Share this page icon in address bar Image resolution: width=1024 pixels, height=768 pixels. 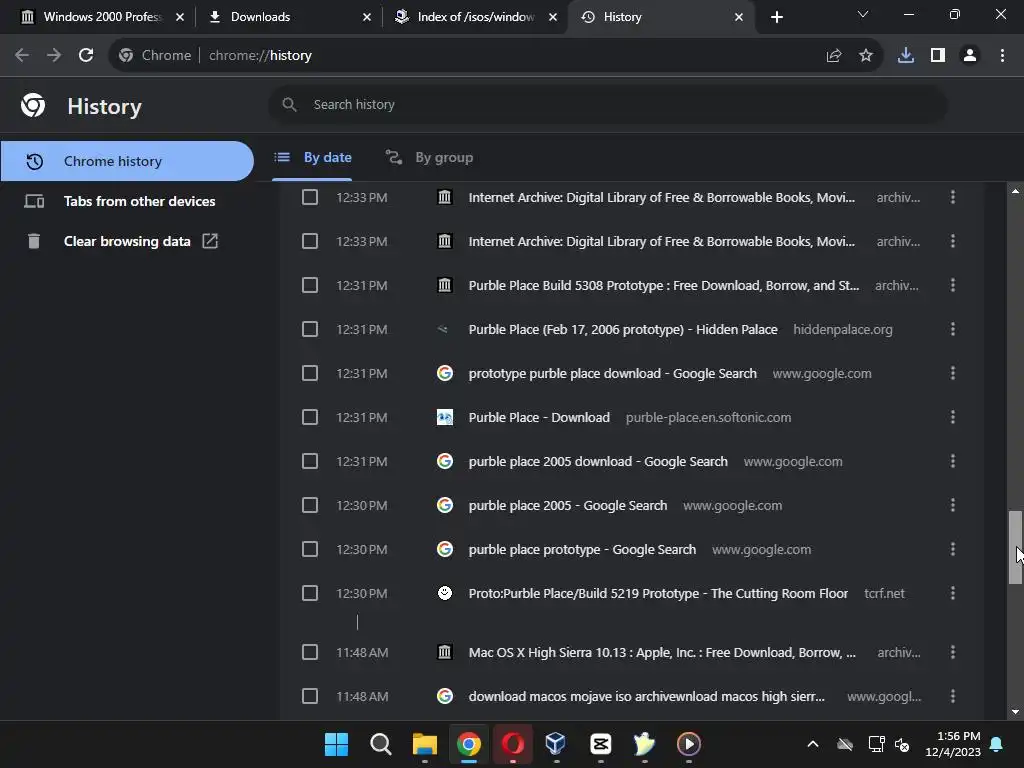(833, 56)
